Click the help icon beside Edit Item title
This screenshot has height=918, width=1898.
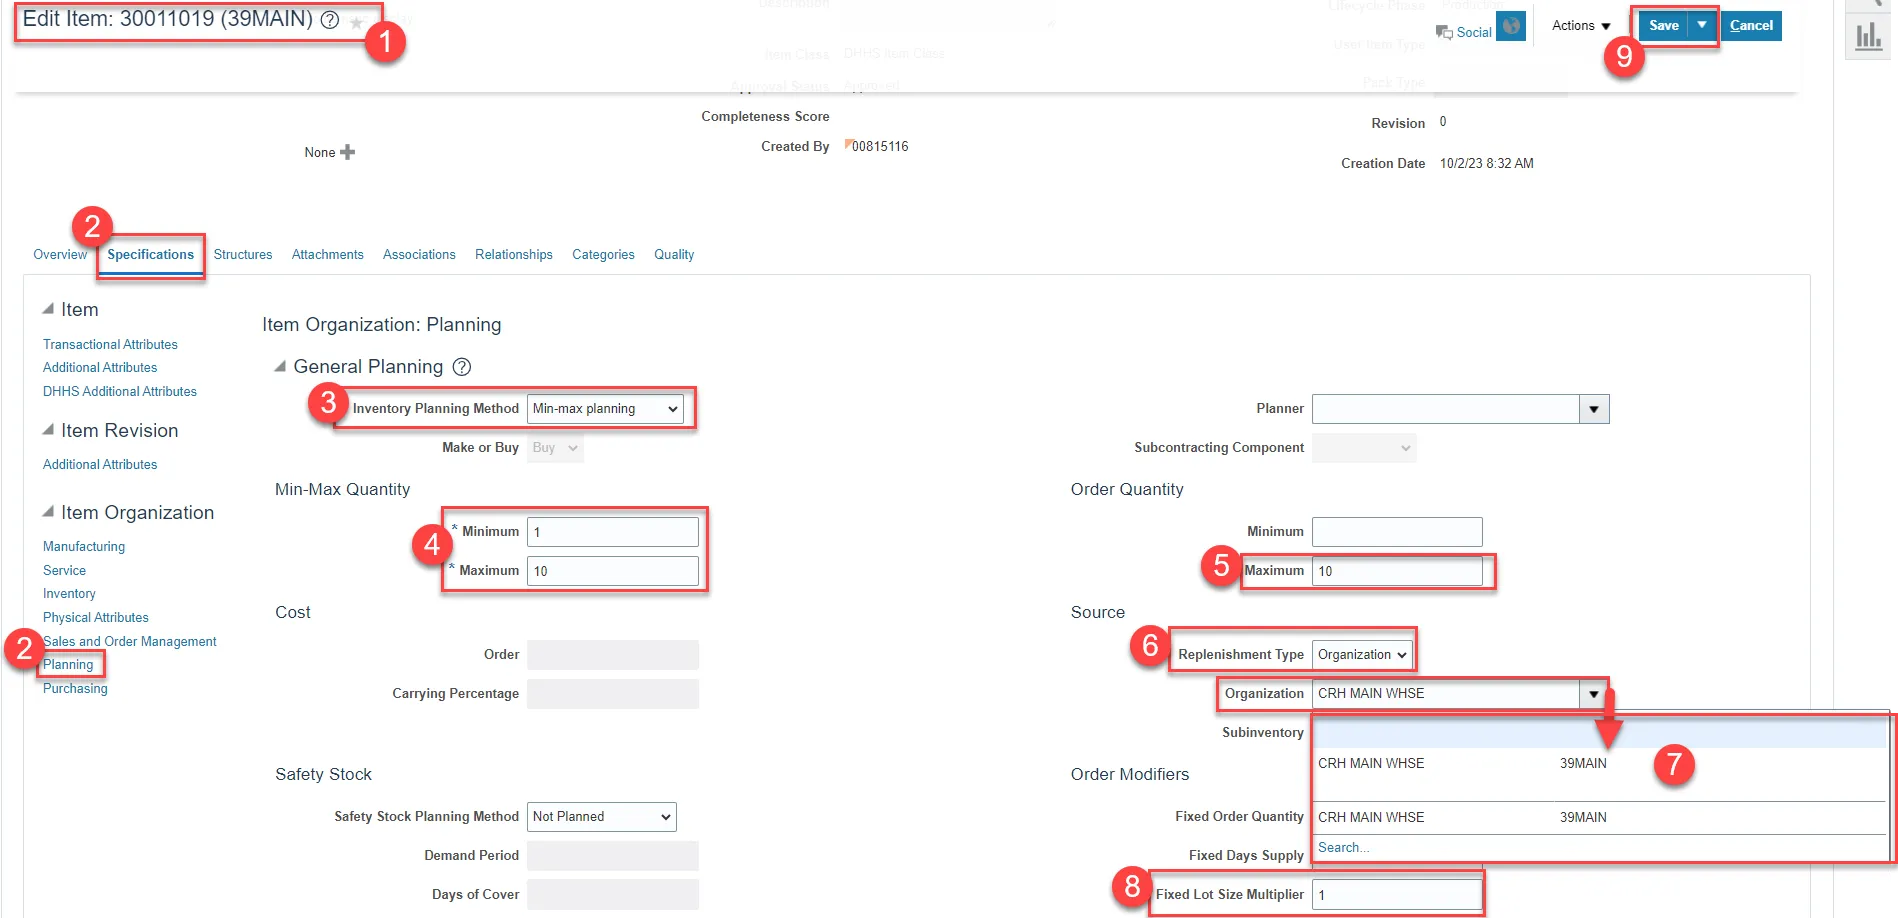coord(329,20)
